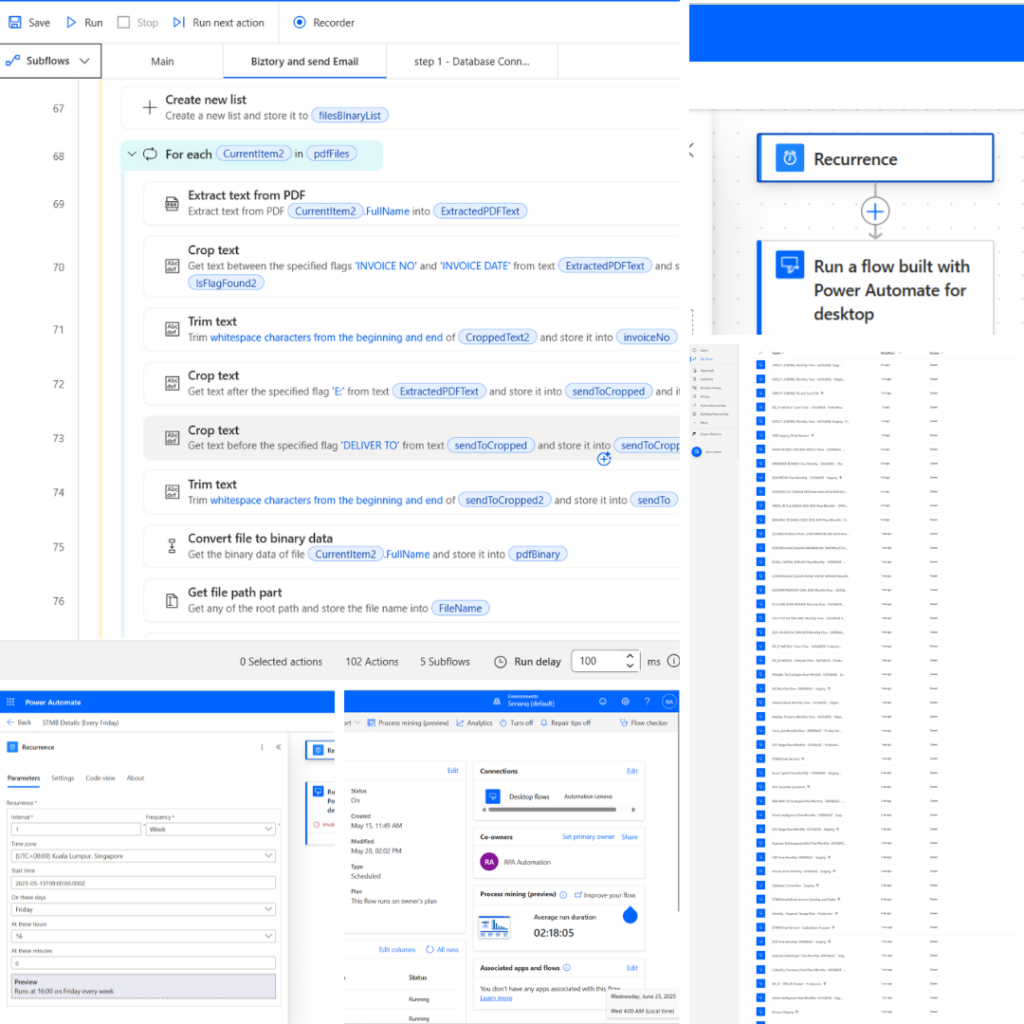The image size is (1024, 1024).
Task: Start the Recorder from the toolbar
Action: coord(300,22)
